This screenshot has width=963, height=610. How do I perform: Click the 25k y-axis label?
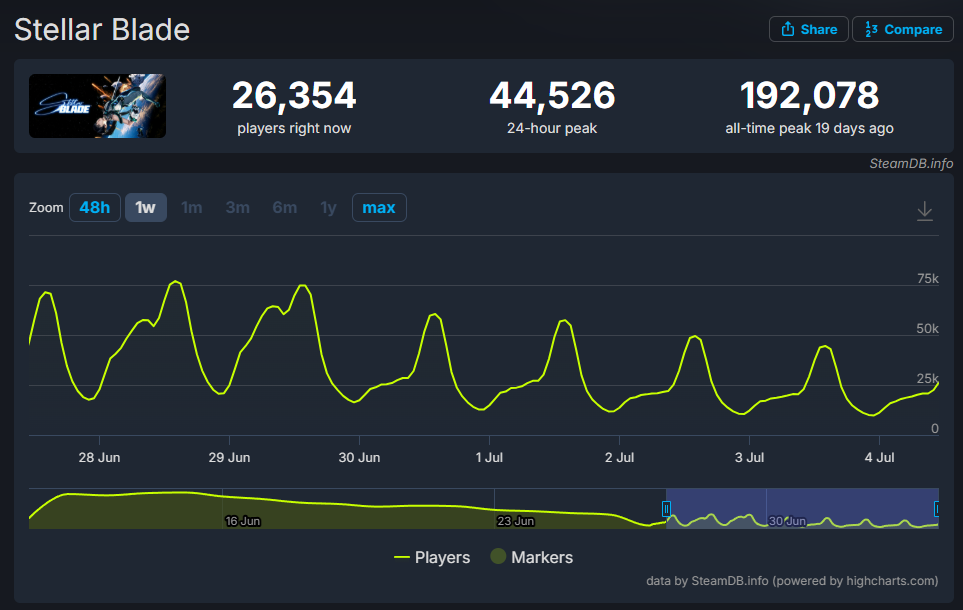pyautogui.click(x=927, y=378)
